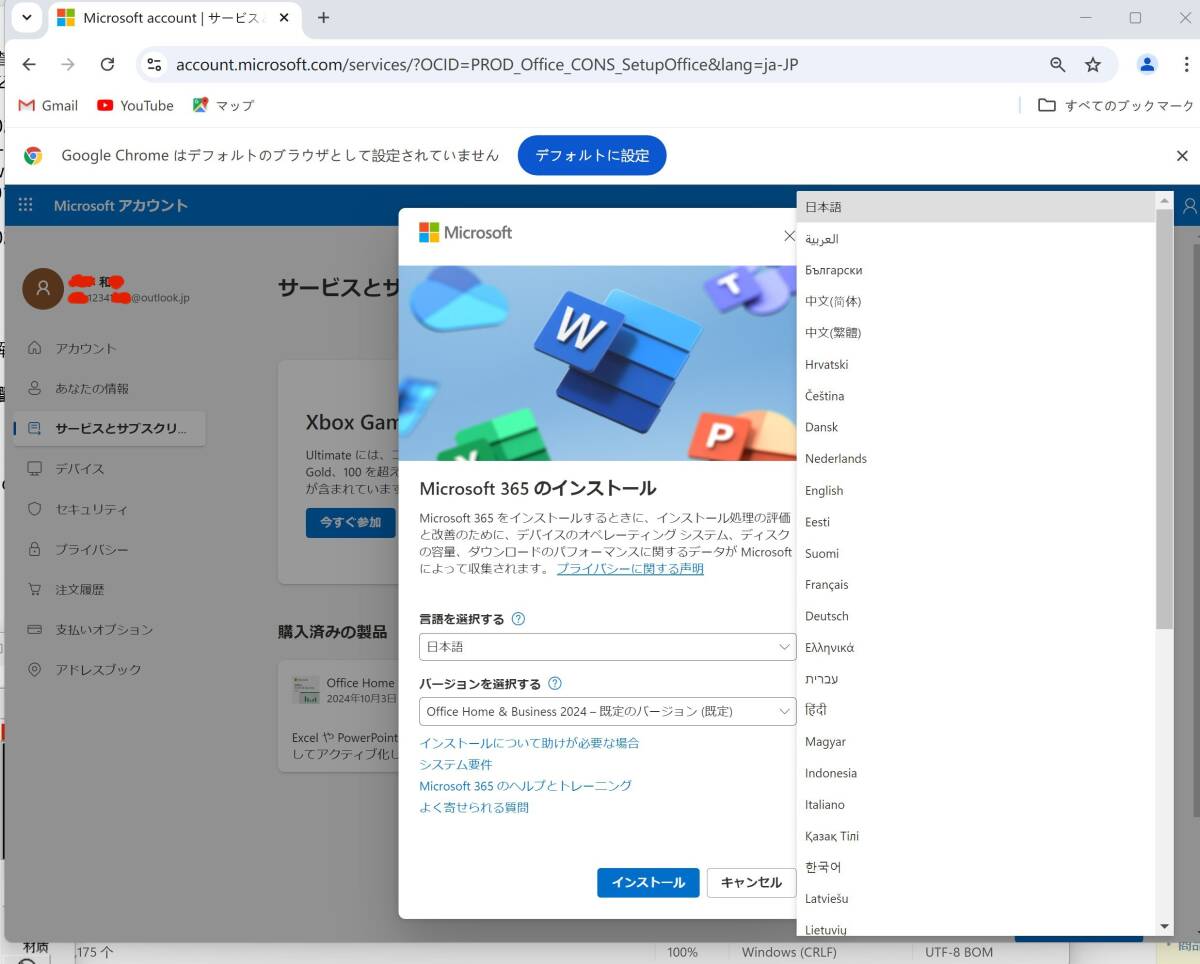Click the Chrome forward arrow

68,65
